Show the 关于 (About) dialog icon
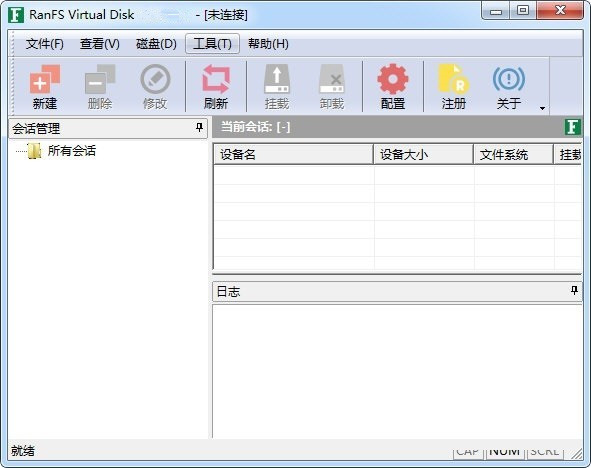Viewport: 591px width, 468px height. (x=509, y=87)
